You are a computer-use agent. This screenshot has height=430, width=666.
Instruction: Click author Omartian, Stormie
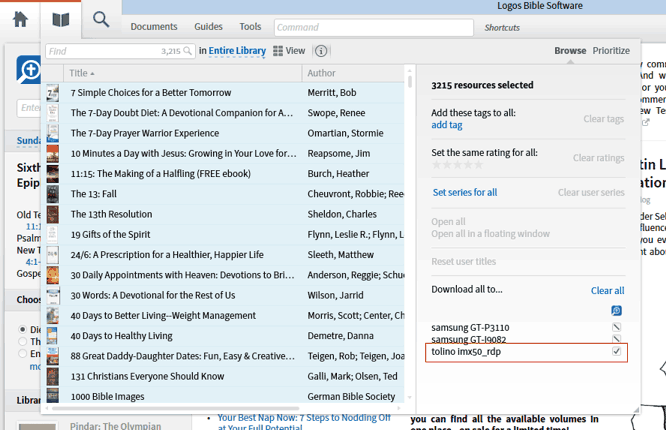tap(345, 133)
